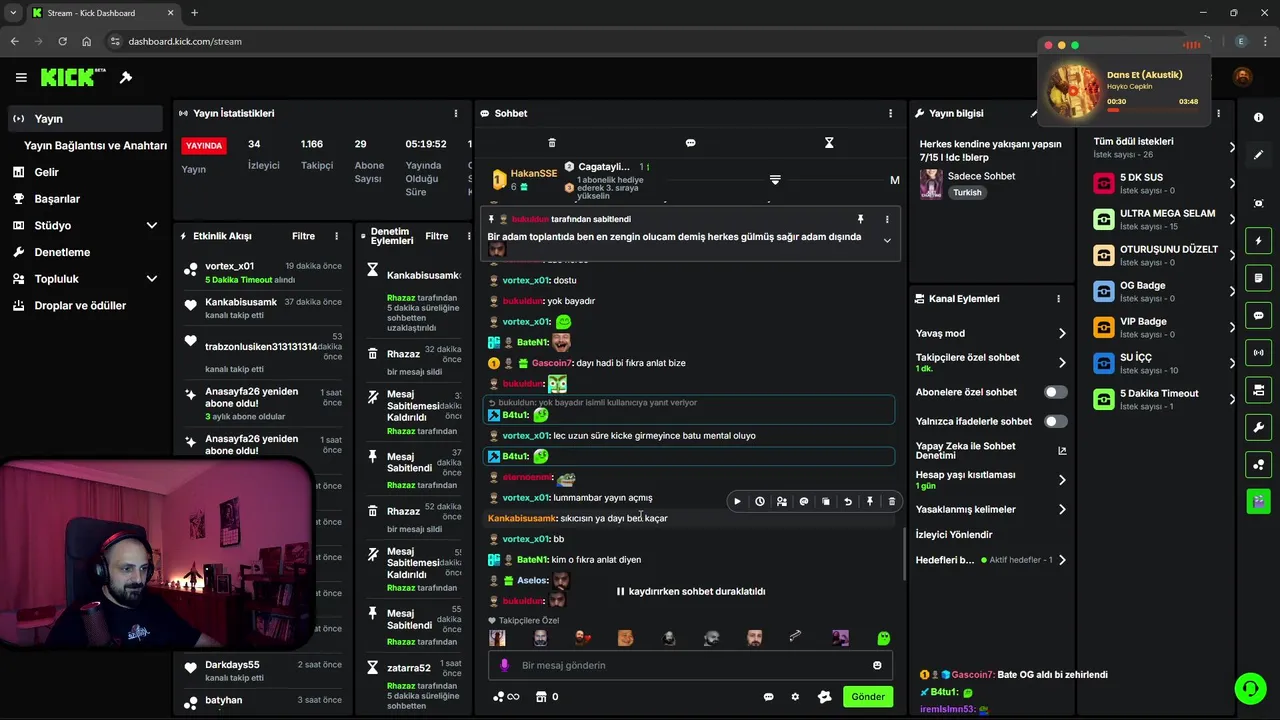This screenshot has height=720, width=1280.
Task: Open Kanal Eylemleri panel options menu
Action: click(x=1058, y=299)
